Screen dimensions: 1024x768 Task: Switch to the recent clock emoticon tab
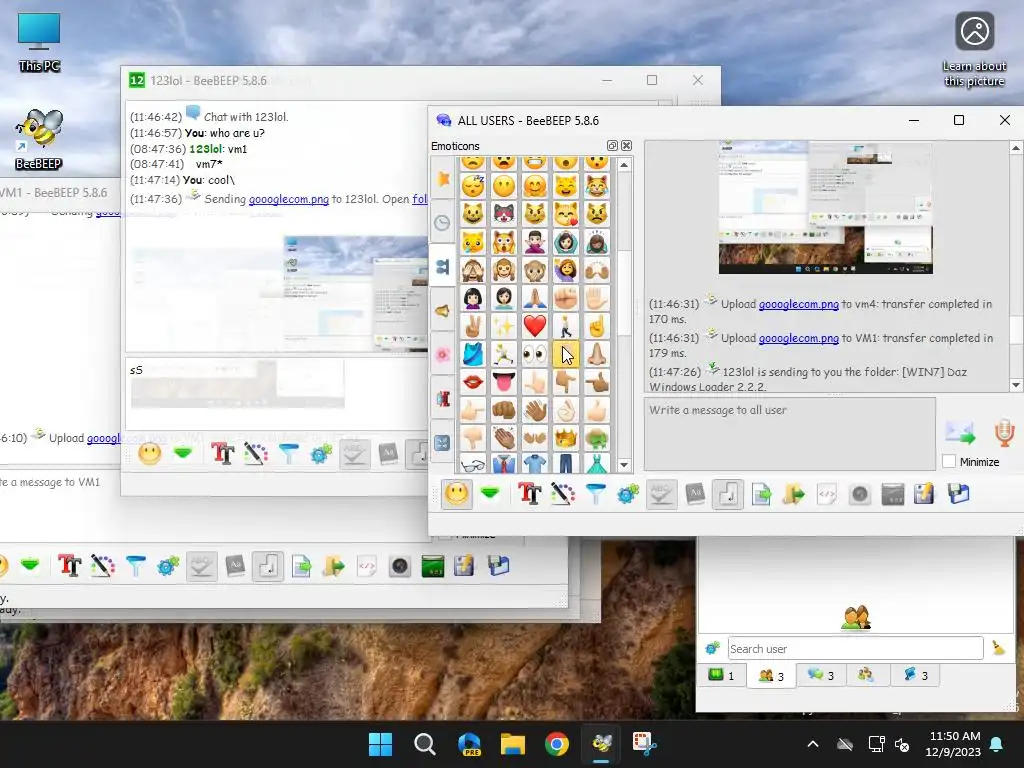point(443,223)
